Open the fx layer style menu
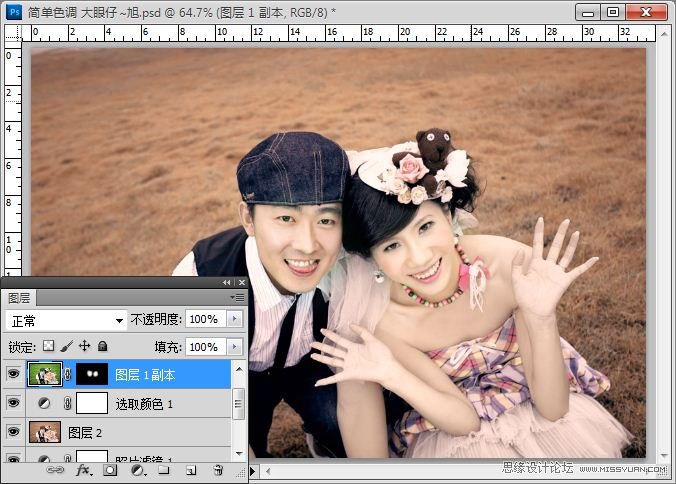The image size is (676, 484). 84,470
